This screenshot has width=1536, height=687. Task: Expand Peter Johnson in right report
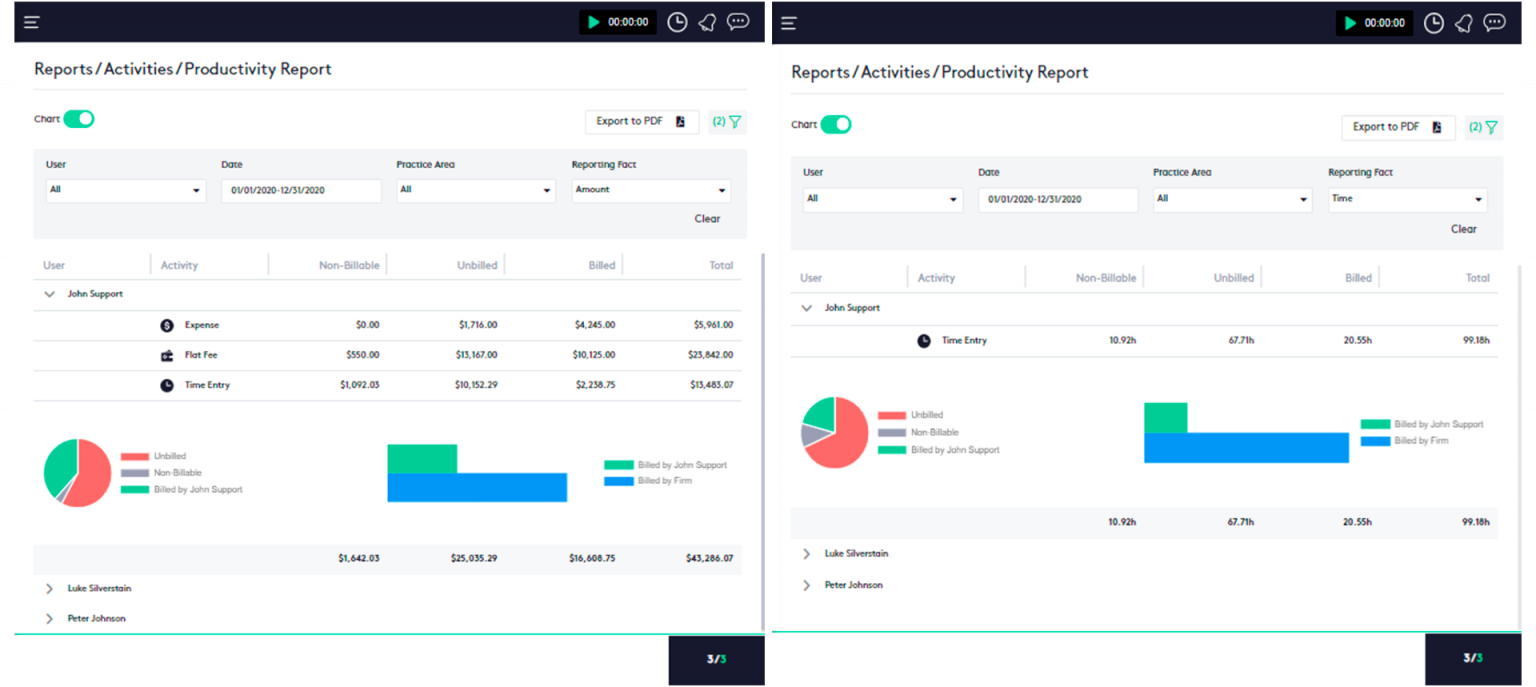pyautogui.click(x=806, y=585)
